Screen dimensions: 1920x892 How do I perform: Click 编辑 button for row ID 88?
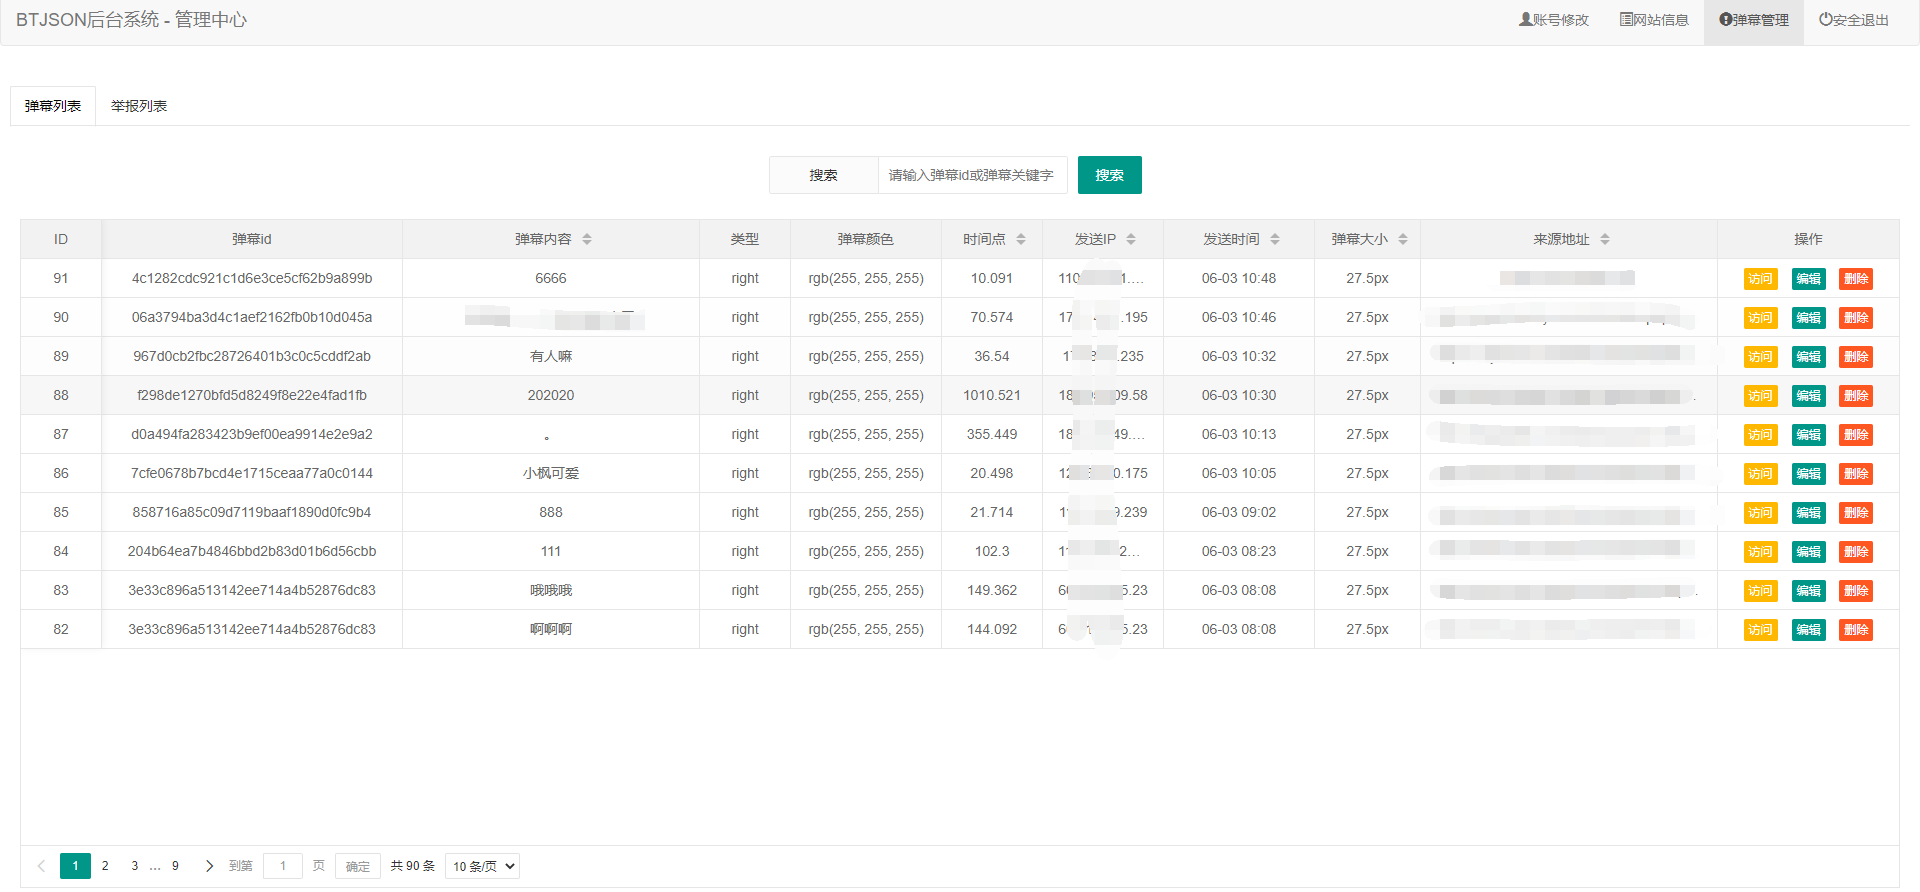point(1808,396)
